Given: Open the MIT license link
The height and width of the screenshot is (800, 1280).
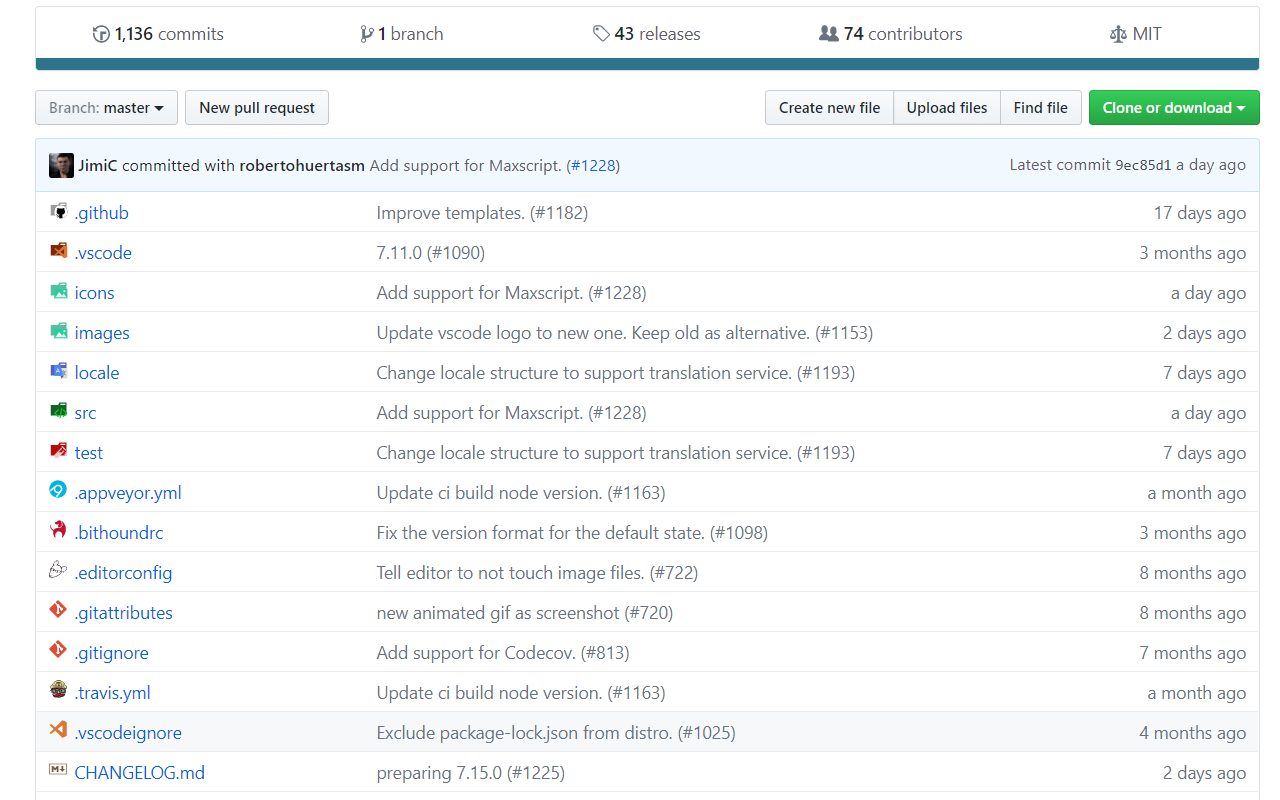Looking at the screenshot, I should [x=1136, y=34].
